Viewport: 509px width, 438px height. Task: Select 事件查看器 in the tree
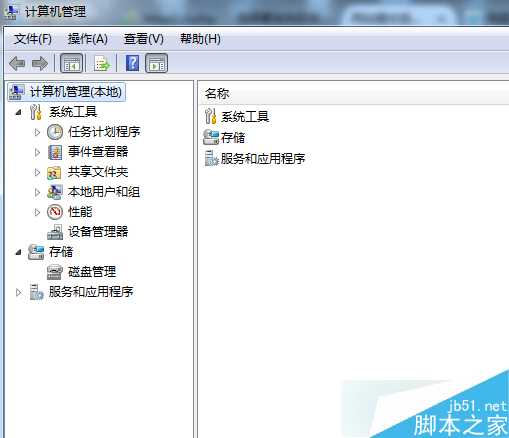pos(98,152)
